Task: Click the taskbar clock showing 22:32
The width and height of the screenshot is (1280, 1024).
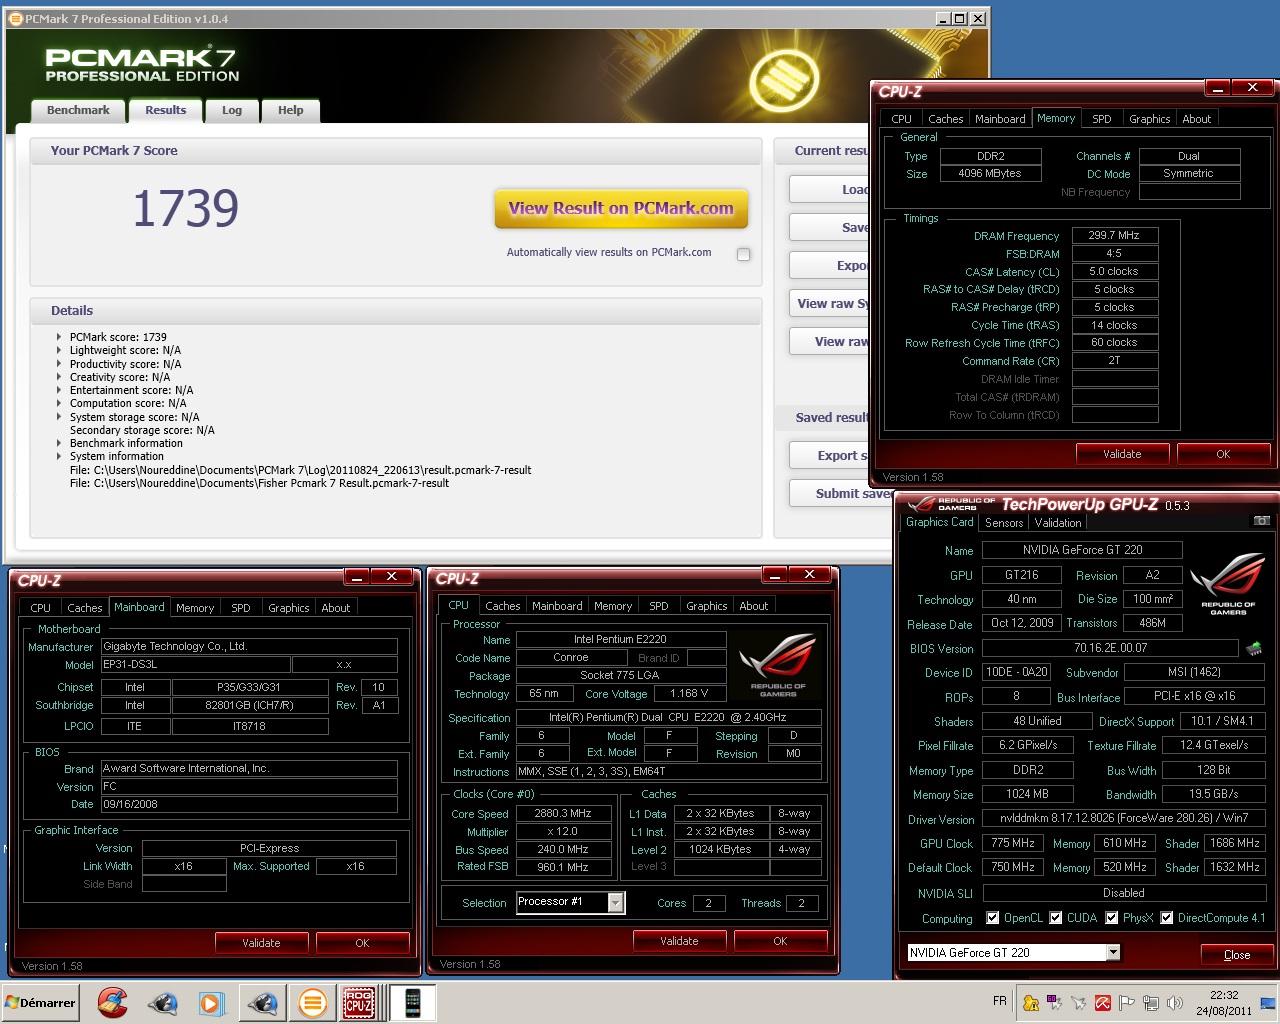Action: pyautogui.click(x=1224, y=1003)
